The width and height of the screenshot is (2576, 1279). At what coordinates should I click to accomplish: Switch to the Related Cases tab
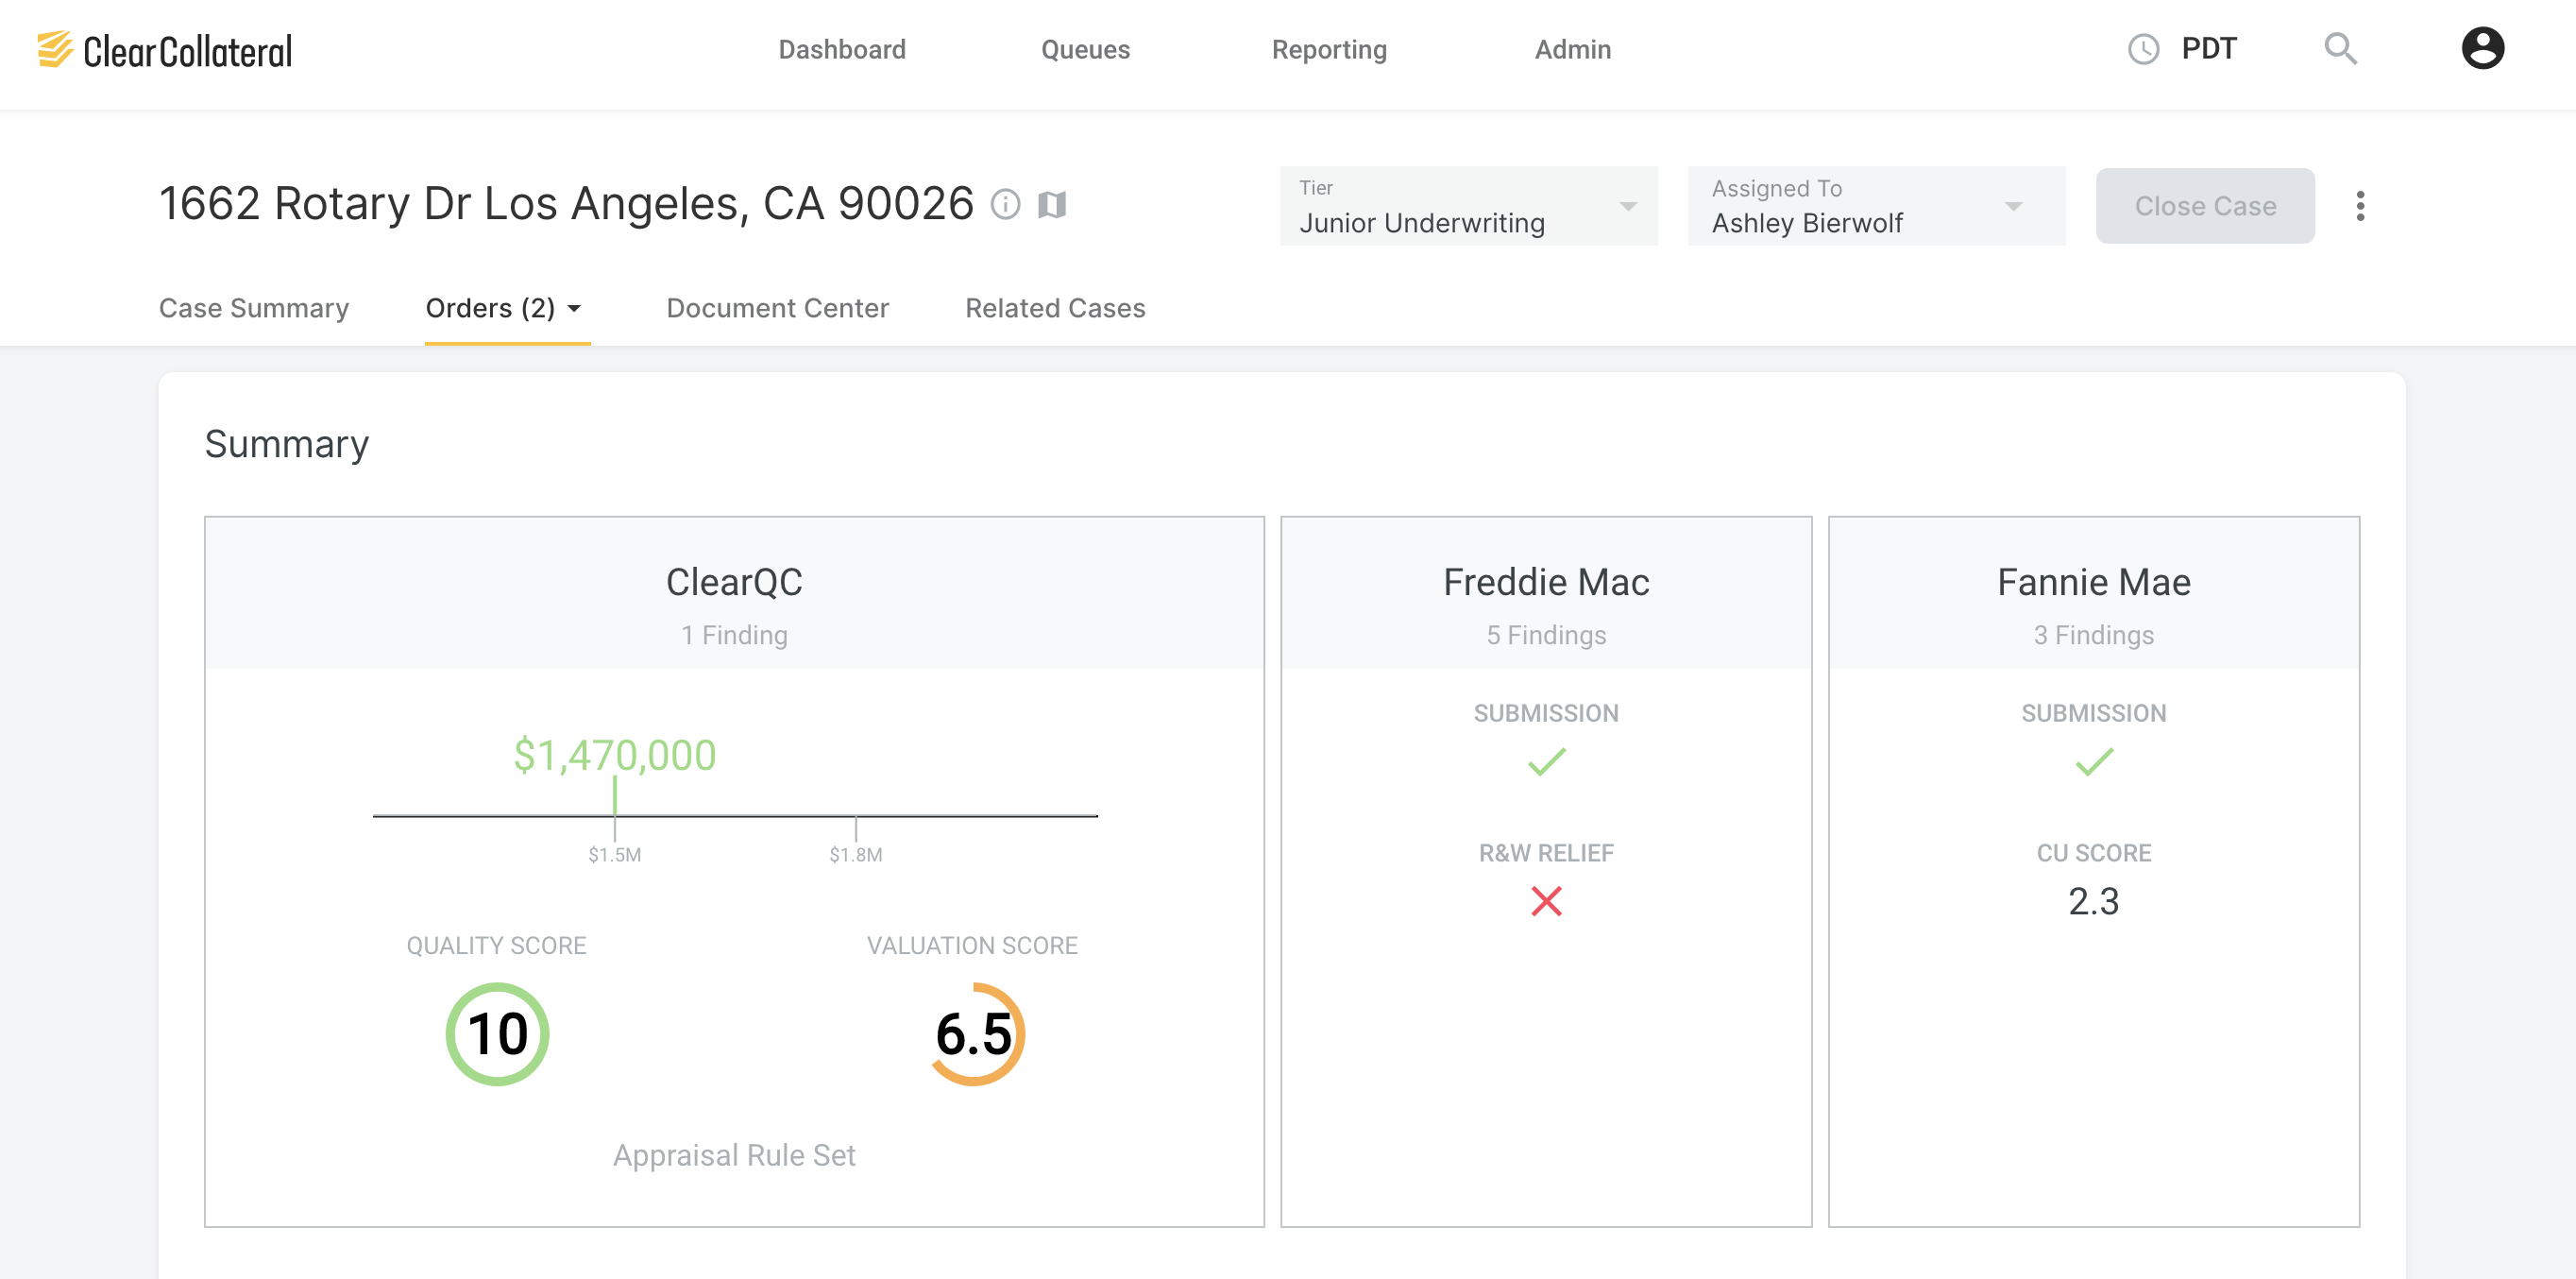coord(1055,308)
